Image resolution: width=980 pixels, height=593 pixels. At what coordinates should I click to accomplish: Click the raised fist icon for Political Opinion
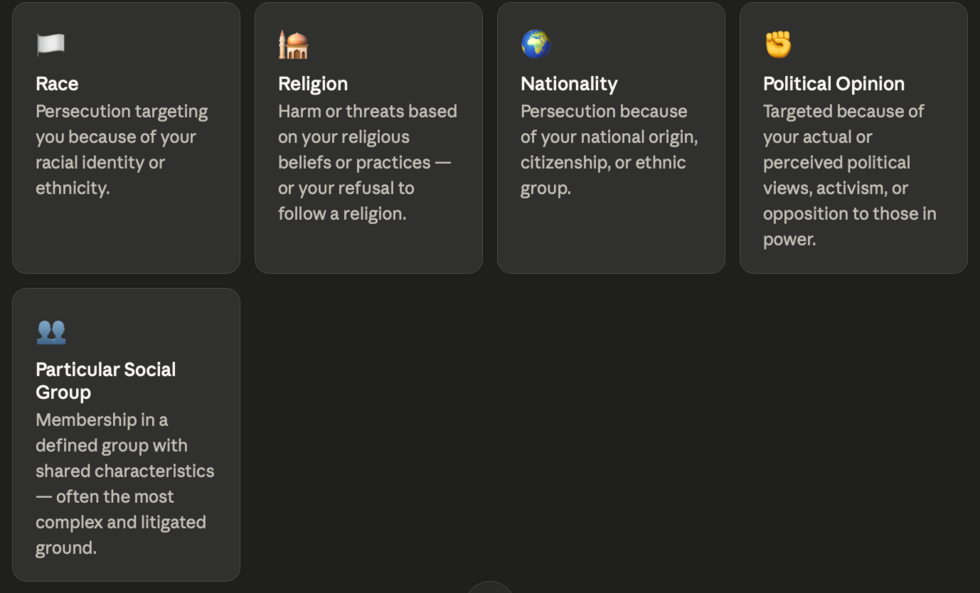point(778,44)
